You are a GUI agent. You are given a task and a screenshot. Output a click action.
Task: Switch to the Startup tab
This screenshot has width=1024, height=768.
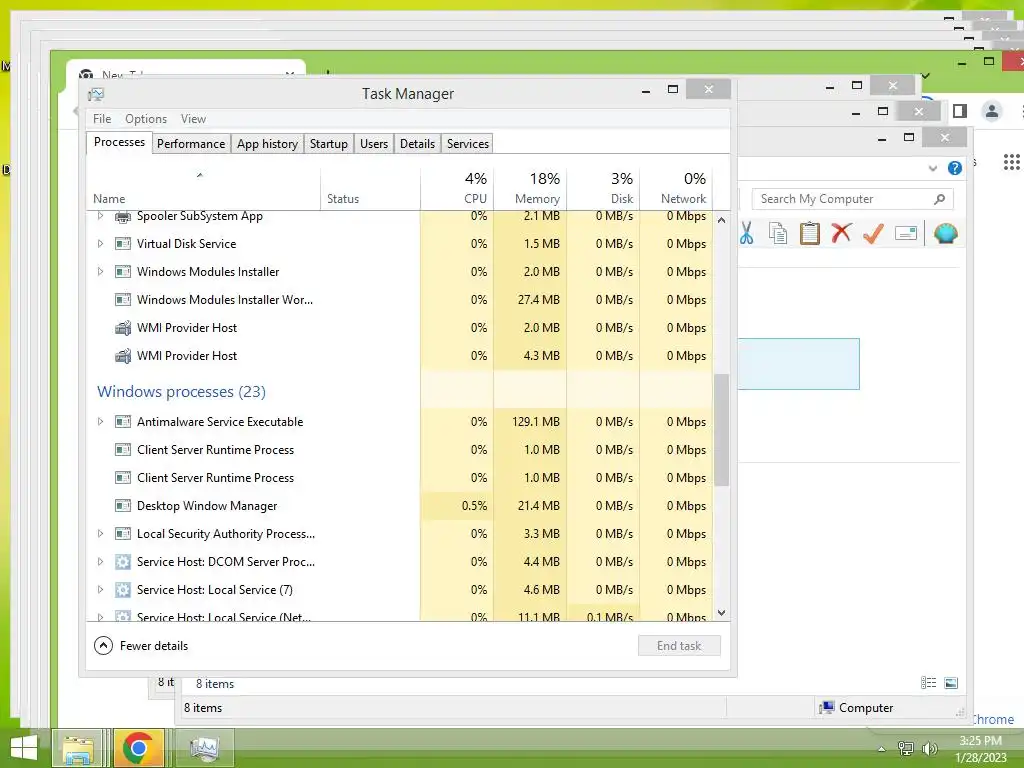click(x=328, y=144)
